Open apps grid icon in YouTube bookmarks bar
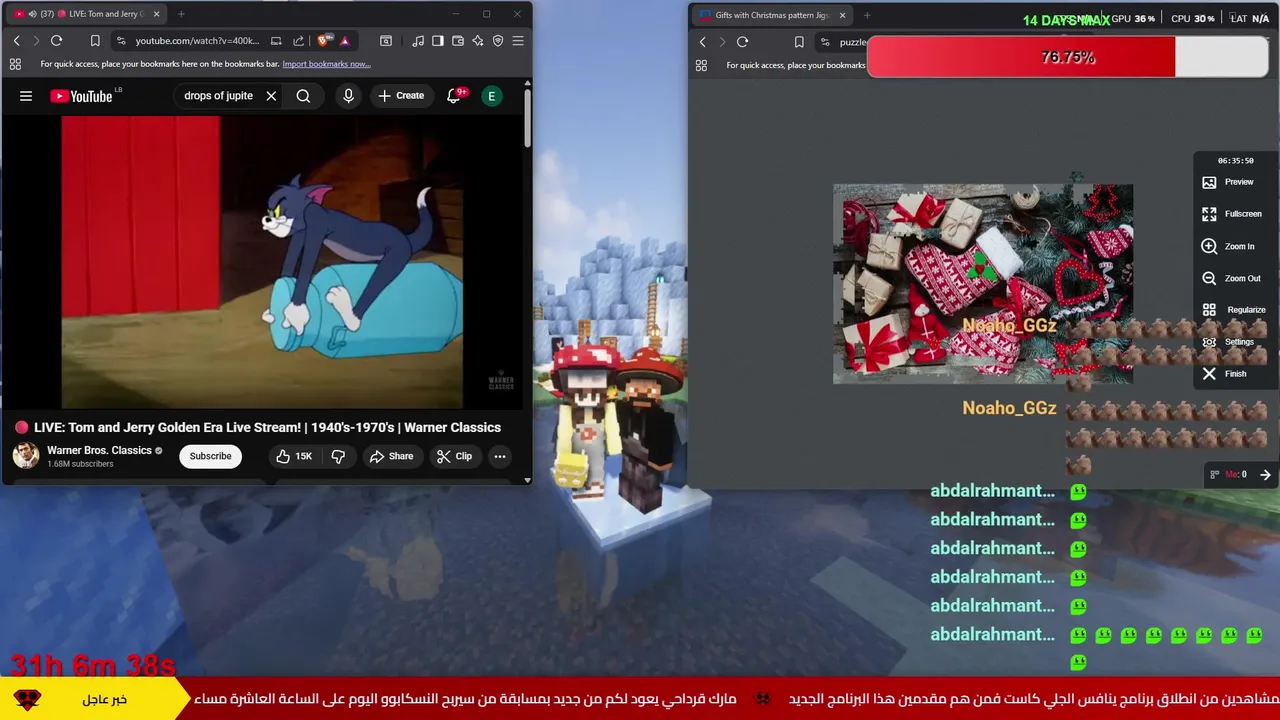This screenshot has width=1280, height=720. (15, 64)
